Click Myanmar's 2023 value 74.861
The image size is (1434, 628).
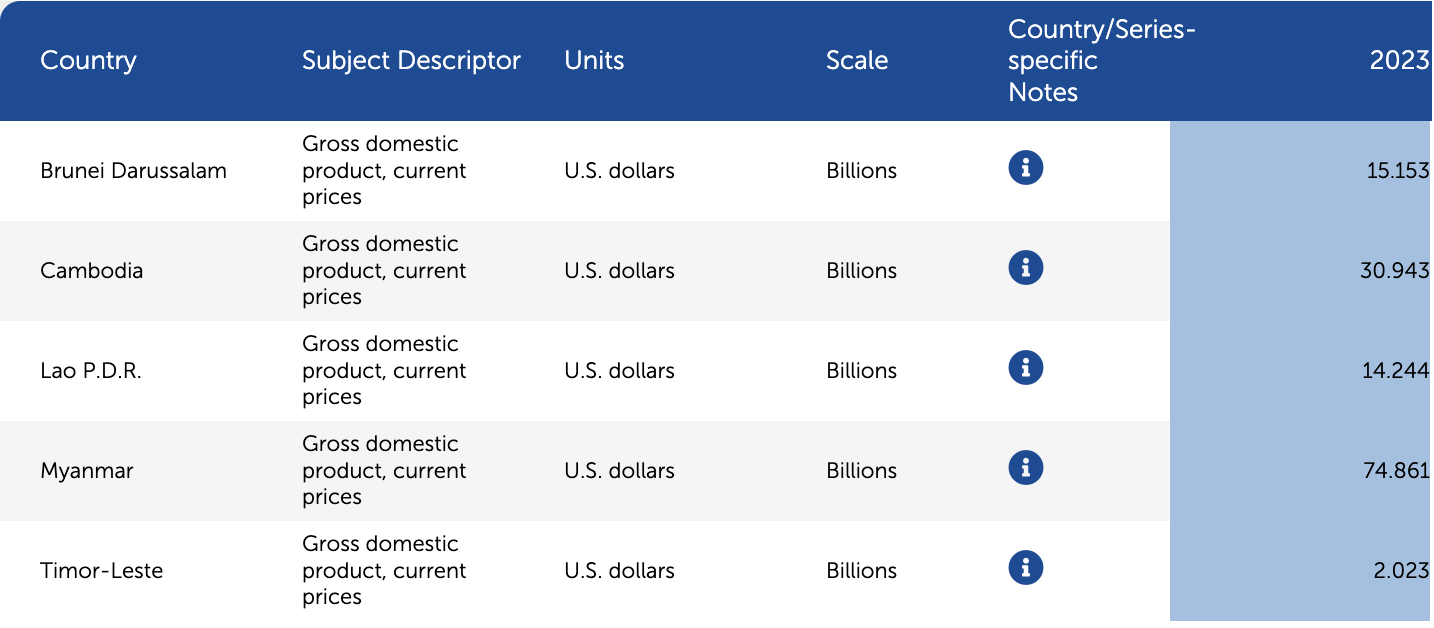pyautogui.click(x=1395, y=471)
